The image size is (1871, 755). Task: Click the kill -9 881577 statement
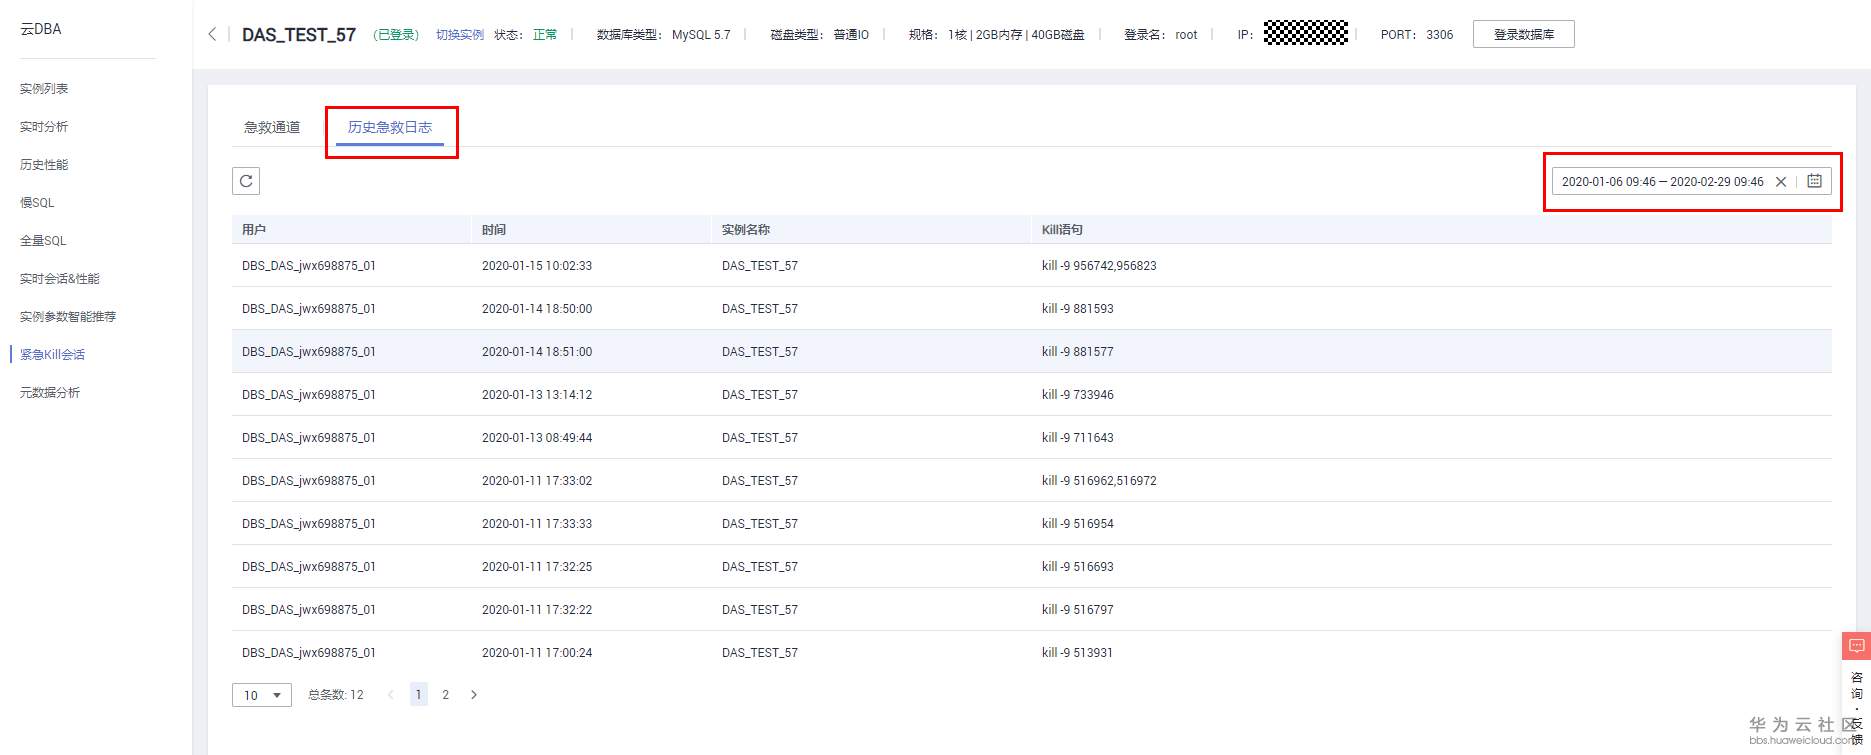[x=1078, y=352]
